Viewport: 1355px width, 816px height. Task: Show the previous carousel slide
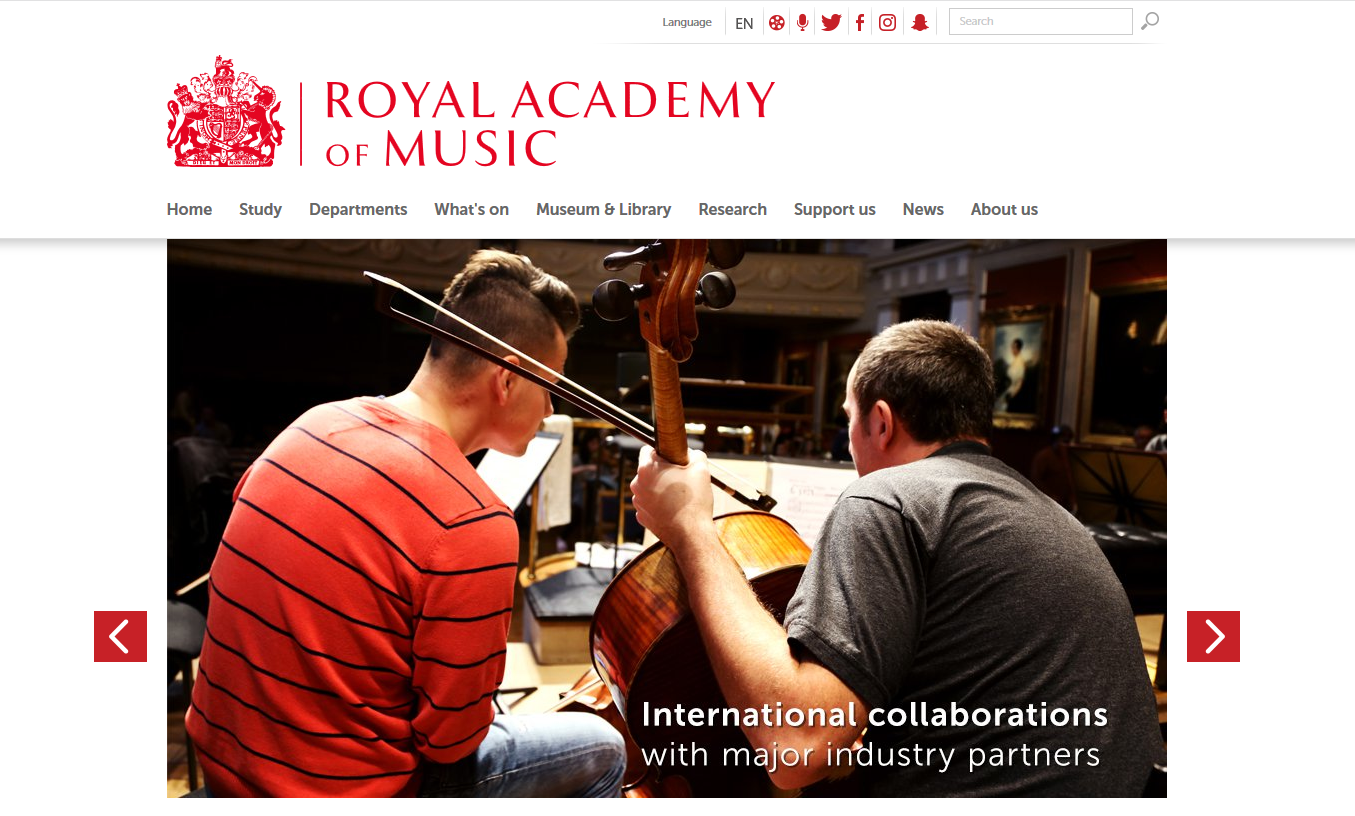click(x=120, y=636)
